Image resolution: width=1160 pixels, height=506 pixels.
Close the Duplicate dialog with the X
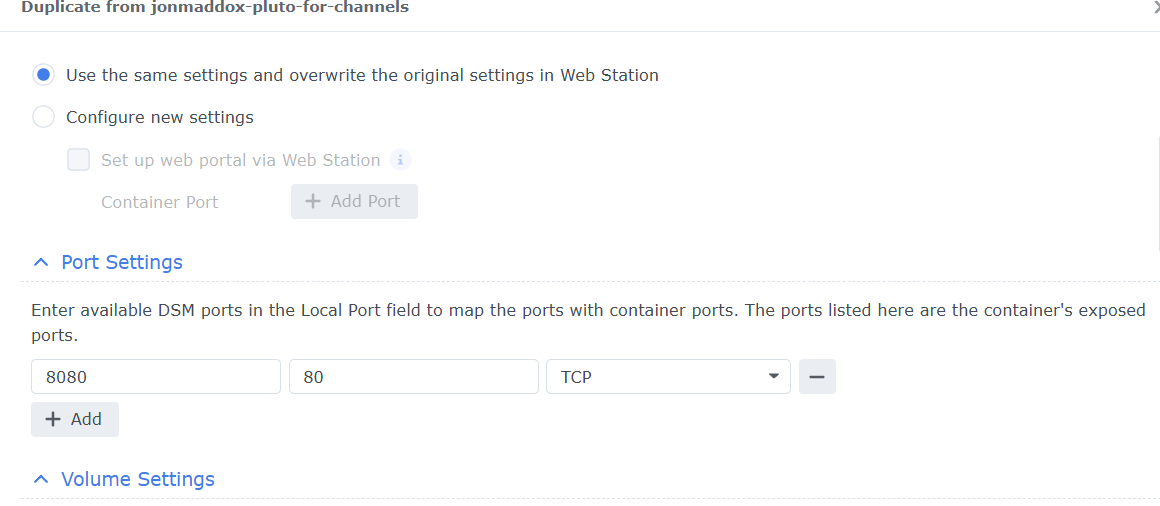tap(1155, 8)
